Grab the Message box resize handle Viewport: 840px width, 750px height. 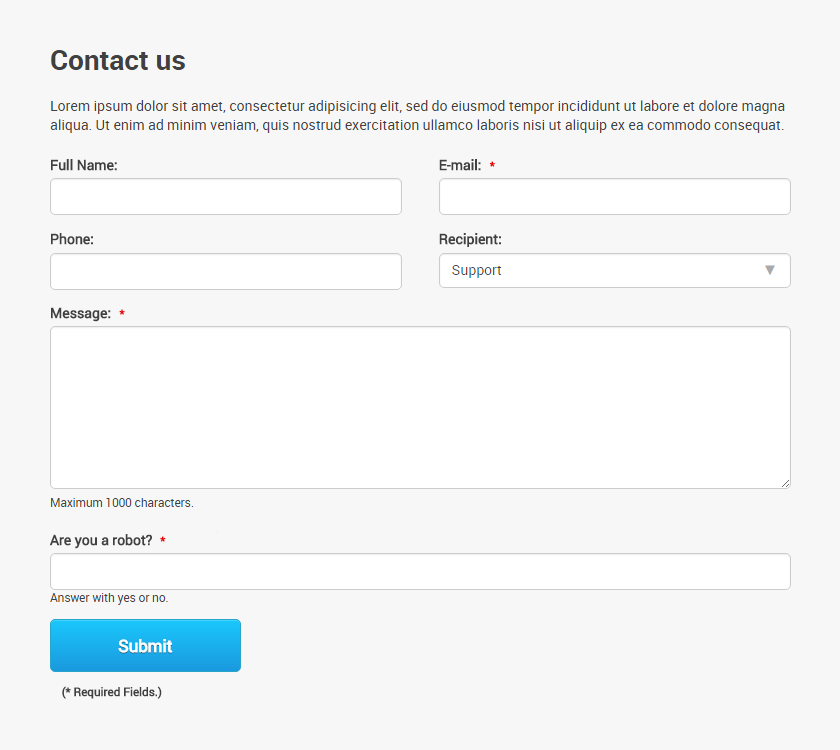point(785,483)
